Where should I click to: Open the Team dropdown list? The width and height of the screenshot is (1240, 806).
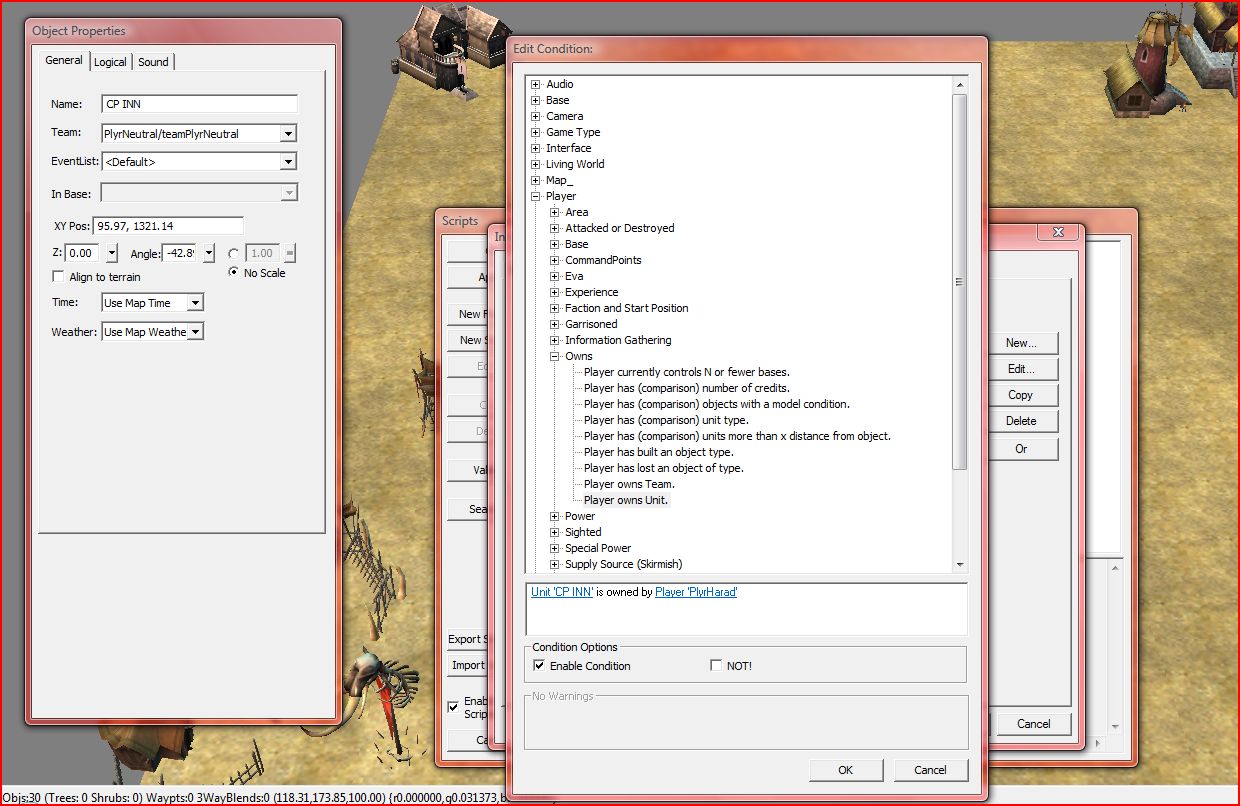pyautogui.click(x=288, y=134)
